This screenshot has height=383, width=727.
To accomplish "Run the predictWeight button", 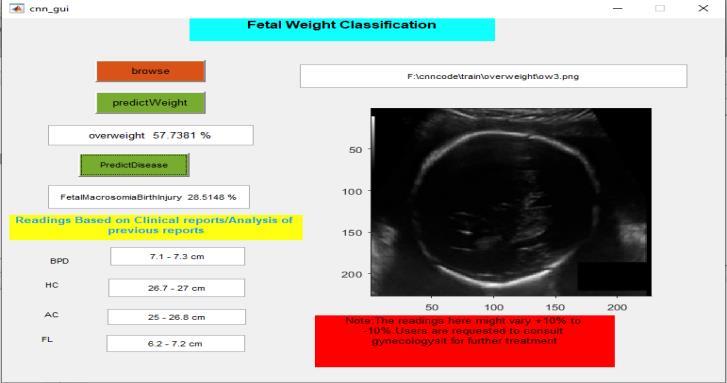I will [x=151, y=103].
